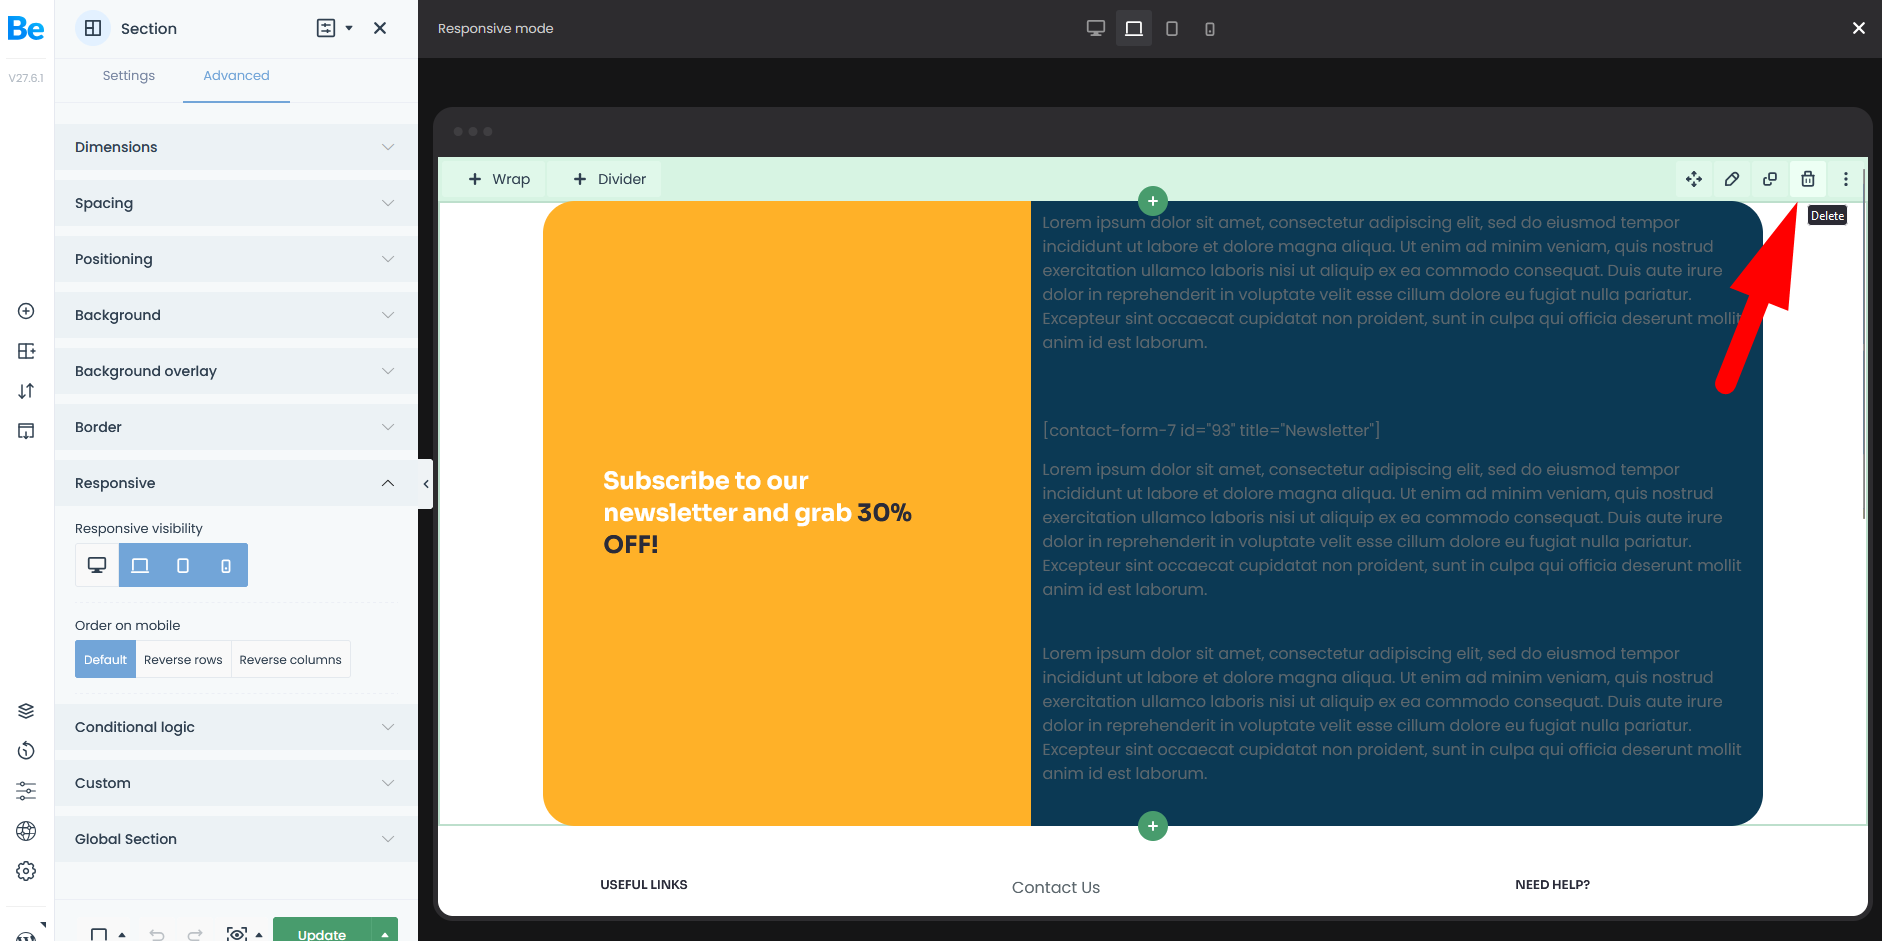1882x941 pixels.
Task: Open the settings gear icon in sidebar
Action: 27,871
